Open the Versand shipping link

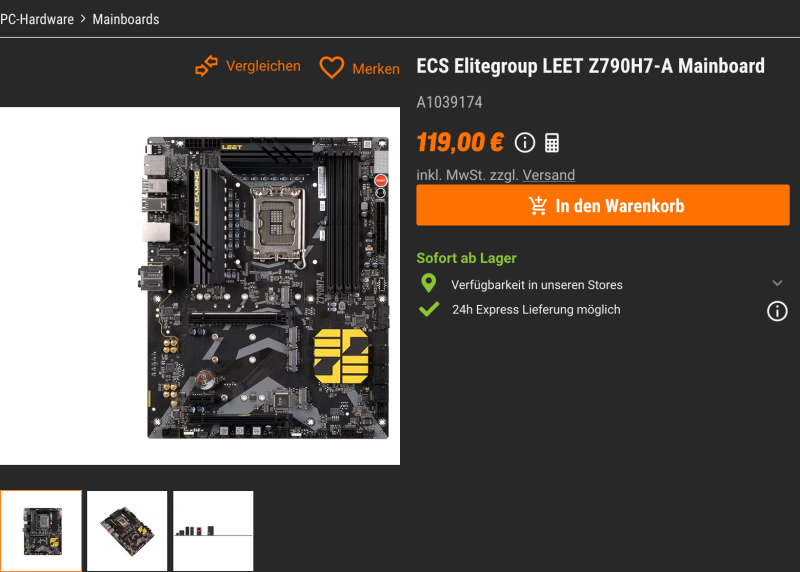pos(548,175)
